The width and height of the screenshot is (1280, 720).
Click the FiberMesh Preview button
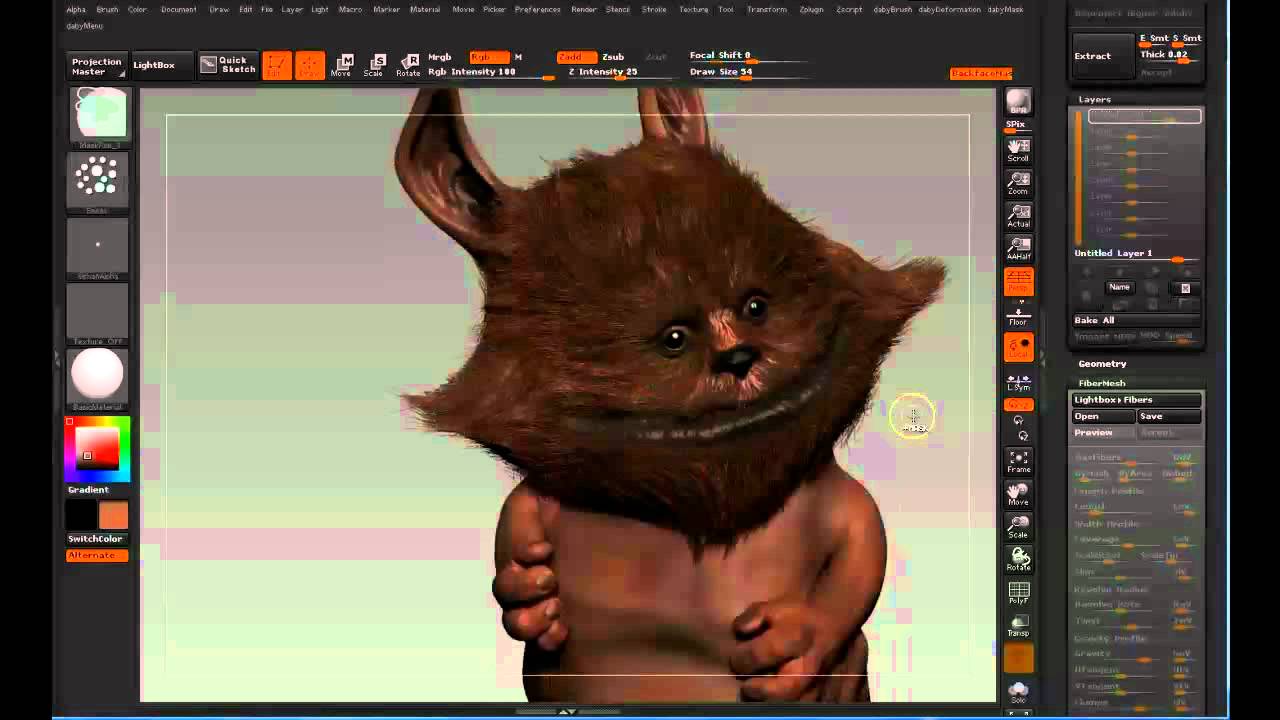[x=1103, y=433]
